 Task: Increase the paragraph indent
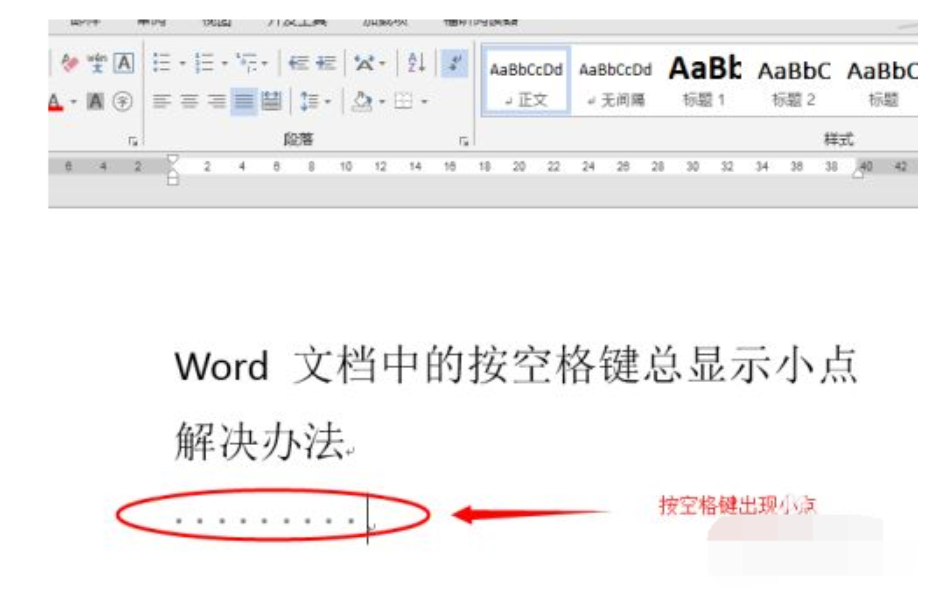326,62
